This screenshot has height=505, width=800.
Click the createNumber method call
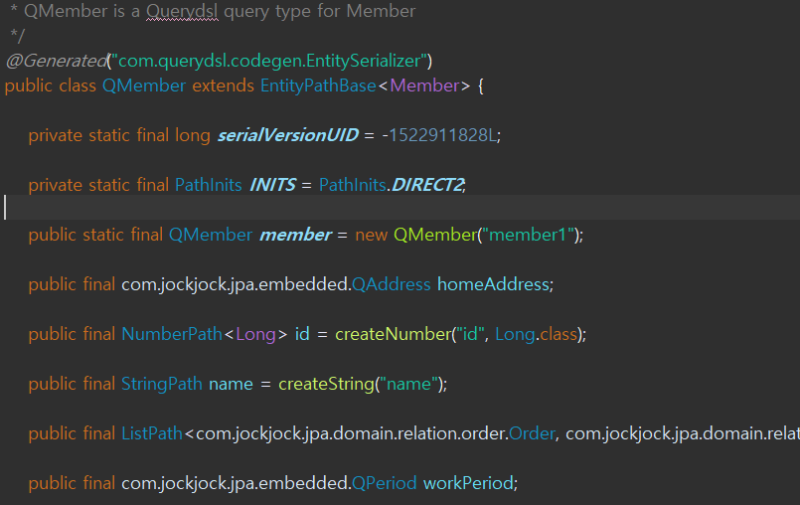[x=393, y=334]
